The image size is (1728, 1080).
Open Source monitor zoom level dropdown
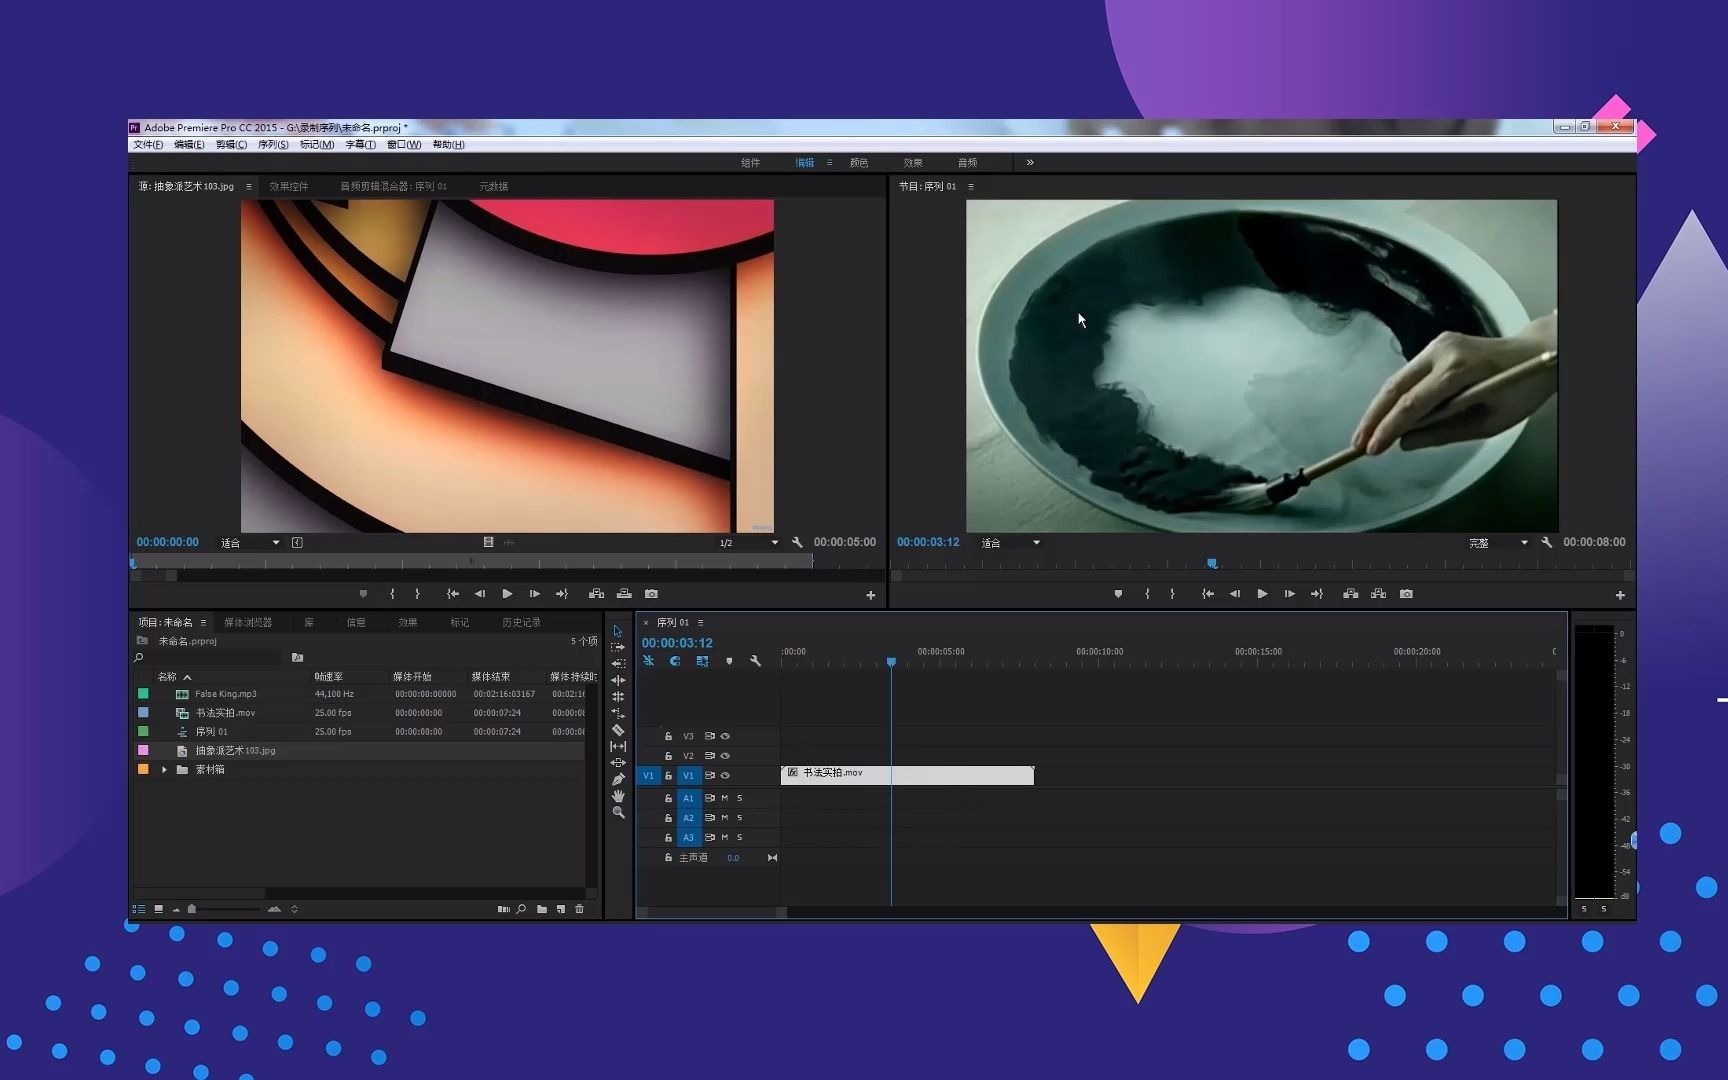[250, 543]
